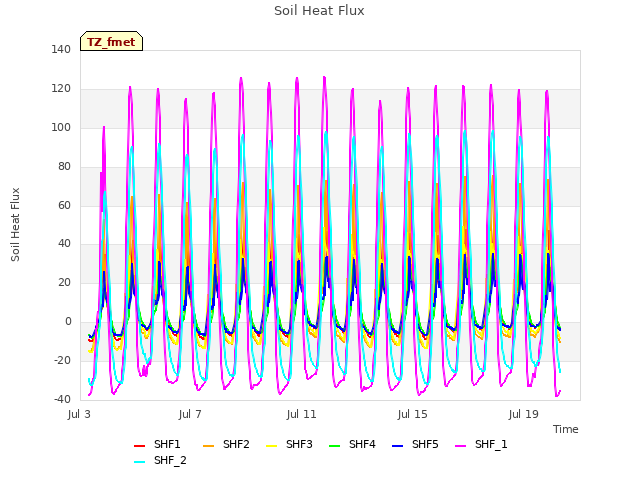This screenshot has height=480, width=640.
Task: Click the Jul 19 x-axis label
Action: tap(524, 414)
